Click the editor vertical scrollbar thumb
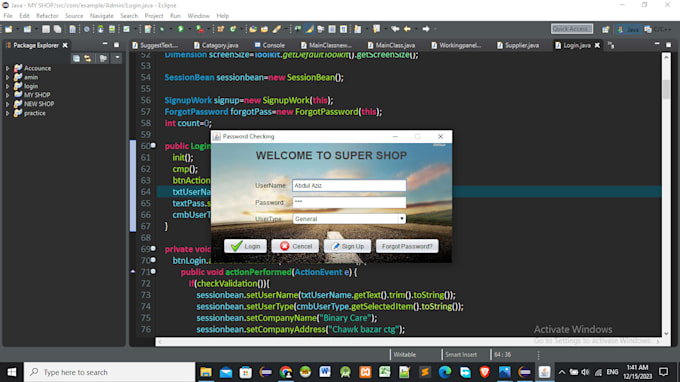Image resolution: width=680 pixels, height=382 pixels. pos(666,88)
